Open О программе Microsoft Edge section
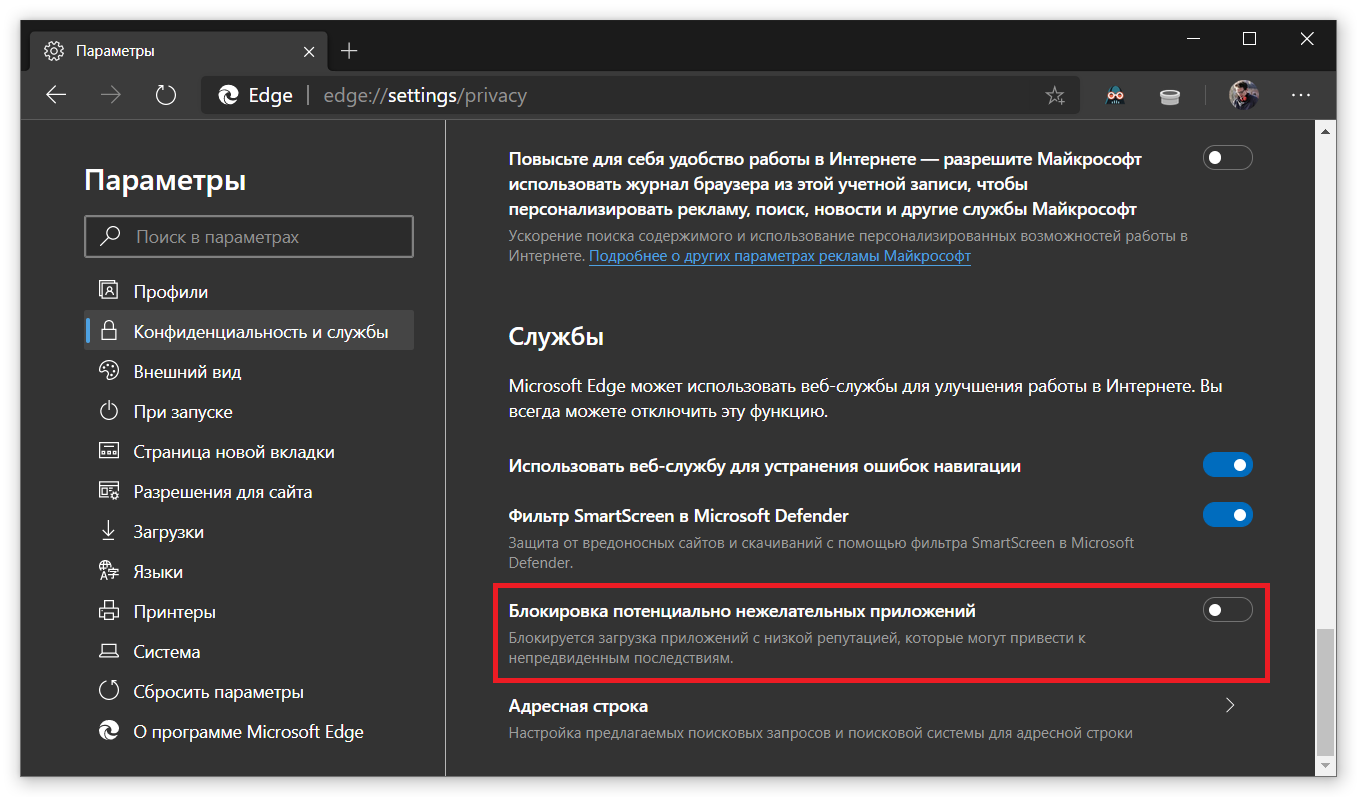1357x797 pixels. tap(249, 732)
